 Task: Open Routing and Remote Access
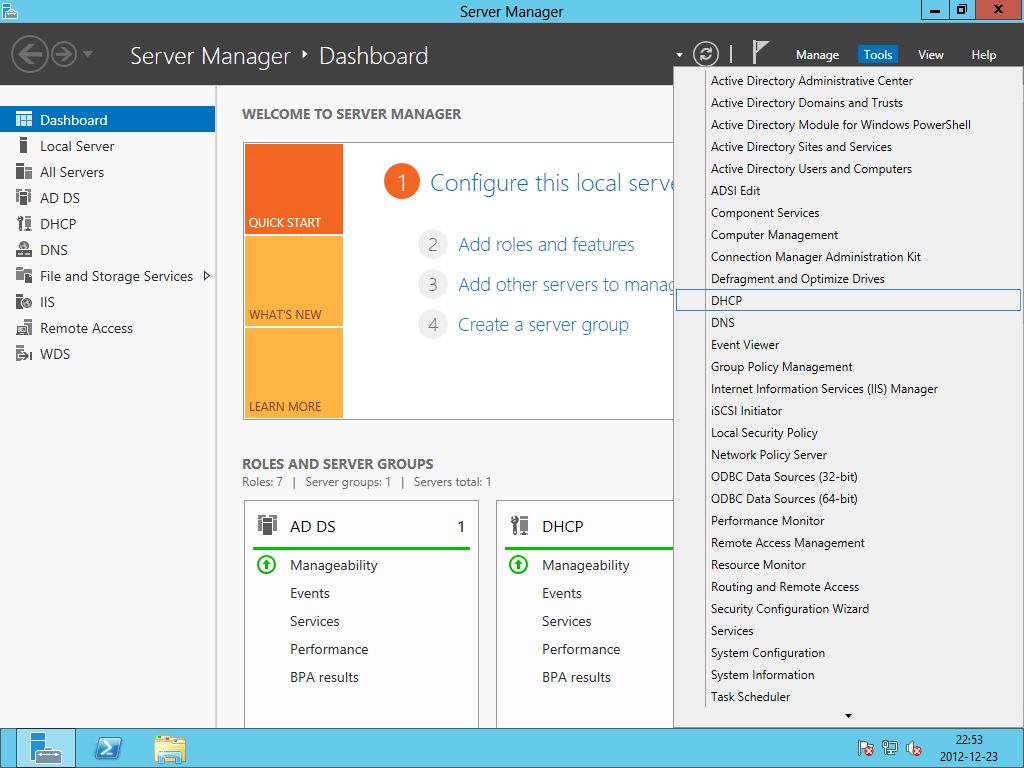coord(848,586)
